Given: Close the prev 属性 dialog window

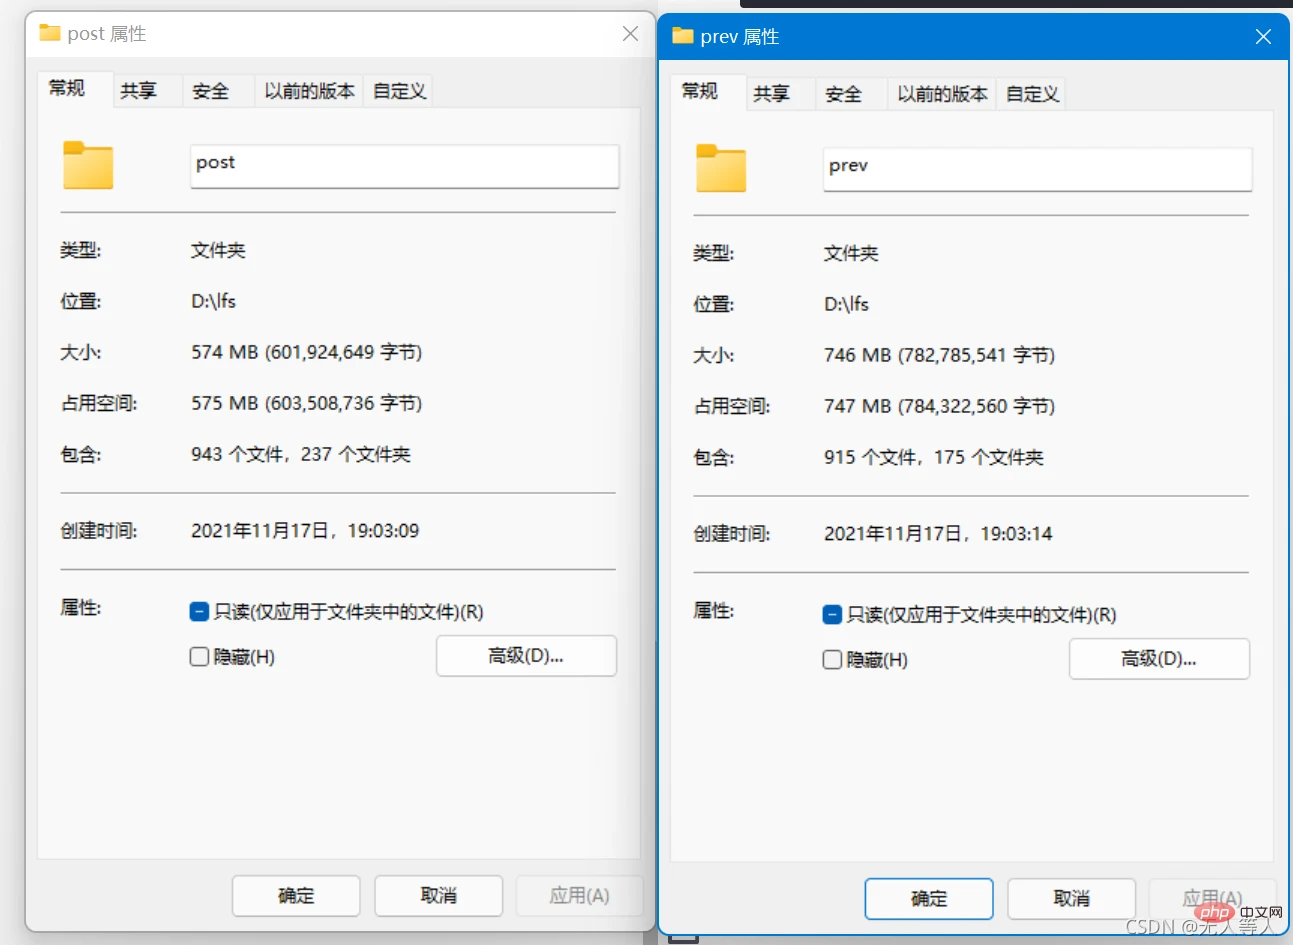Looking at the screenshot, I should click(1263, 37).
